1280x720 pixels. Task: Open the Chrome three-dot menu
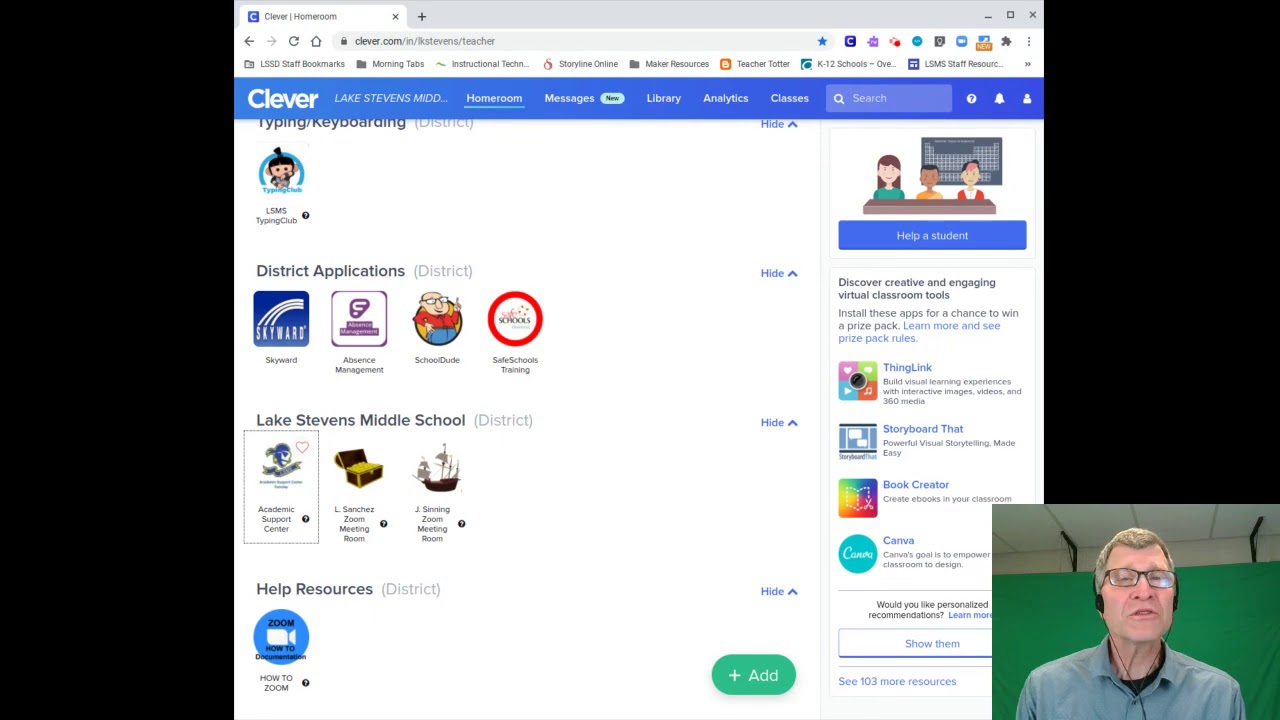pos(1028,41)
